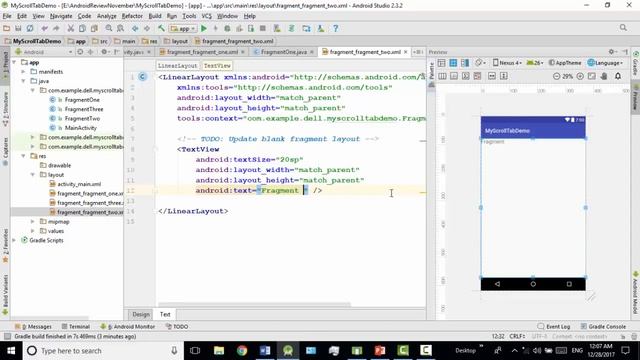Click the Save All toolbar icon
The image size is (640, 360).
18,29
